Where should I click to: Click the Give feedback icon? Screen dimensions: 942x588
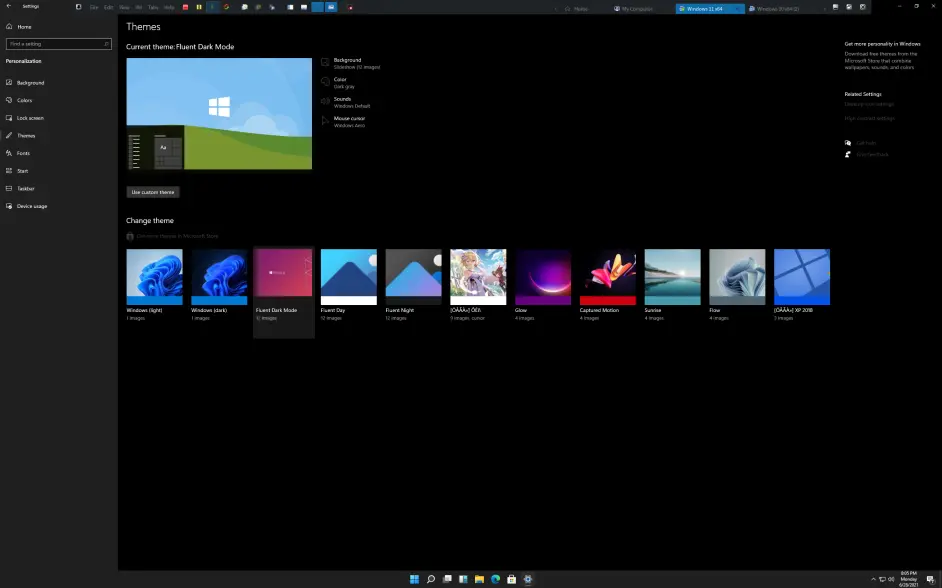click(x=848, y=154)
